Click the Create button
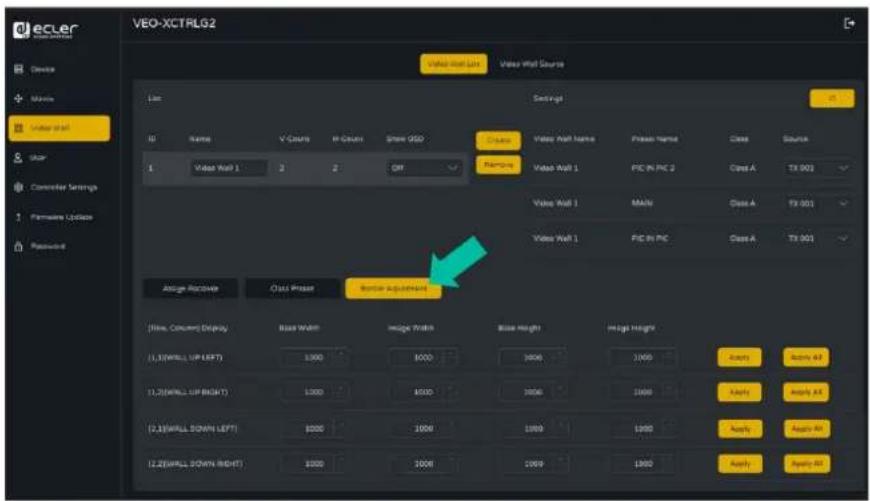Screen dimensions: 870x501 498,140
